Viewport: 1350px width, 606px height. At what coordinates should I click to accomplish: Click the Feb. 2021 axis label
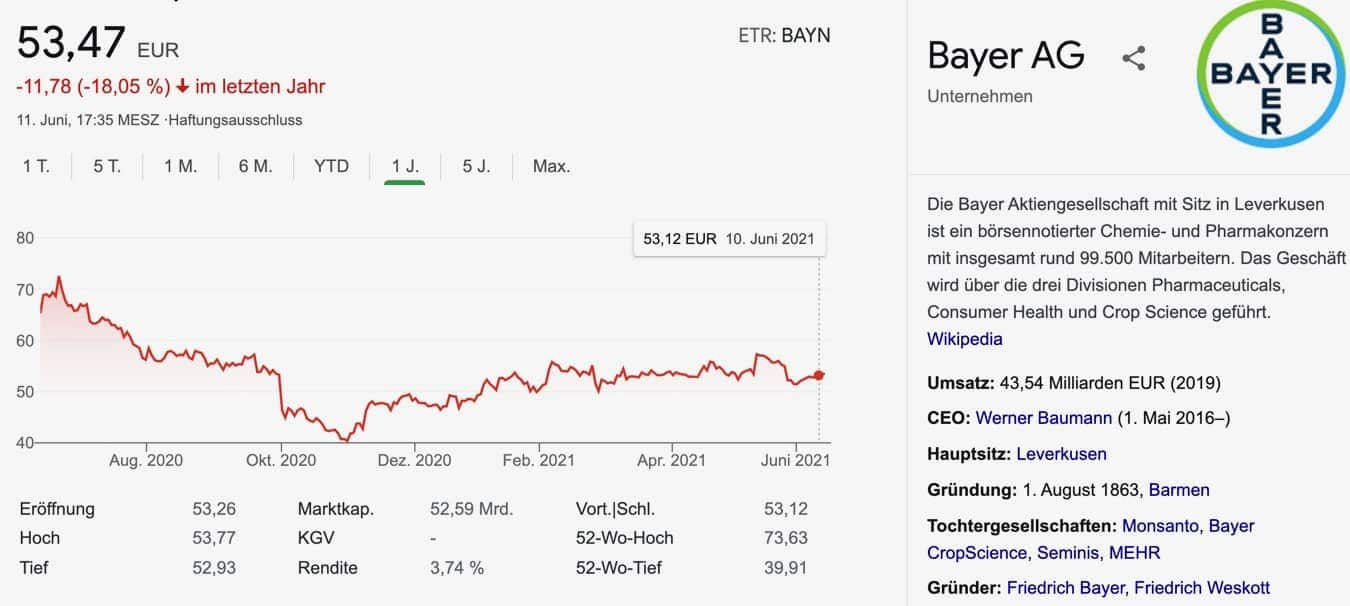pyautogui.click(x=538, y=461)
